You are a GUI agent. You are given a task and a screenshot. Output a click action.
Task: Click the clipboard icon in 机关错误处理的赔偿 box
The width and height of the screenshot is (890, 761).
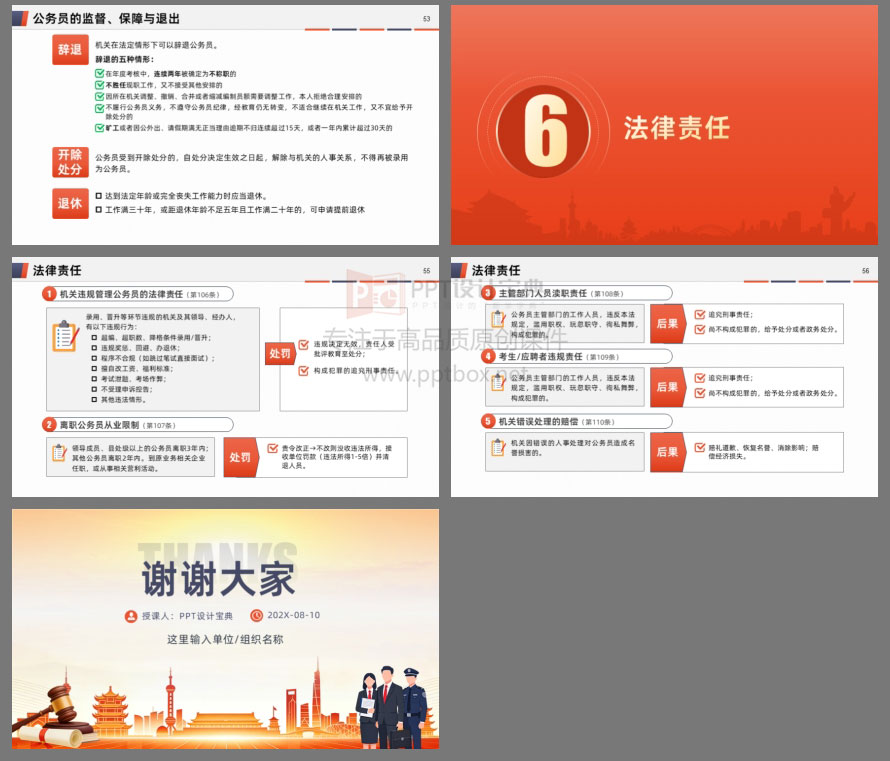498,448
